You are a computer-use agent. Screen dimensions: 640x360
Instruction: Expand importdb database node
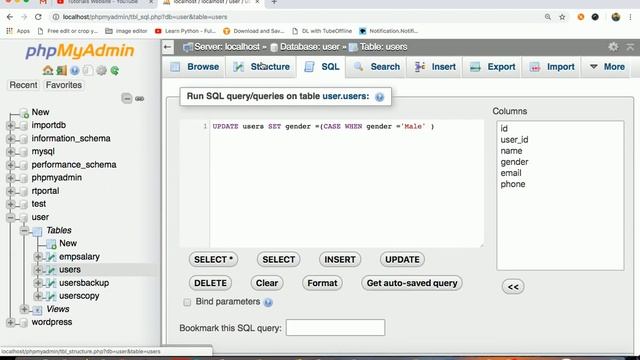tap(11, 125)
